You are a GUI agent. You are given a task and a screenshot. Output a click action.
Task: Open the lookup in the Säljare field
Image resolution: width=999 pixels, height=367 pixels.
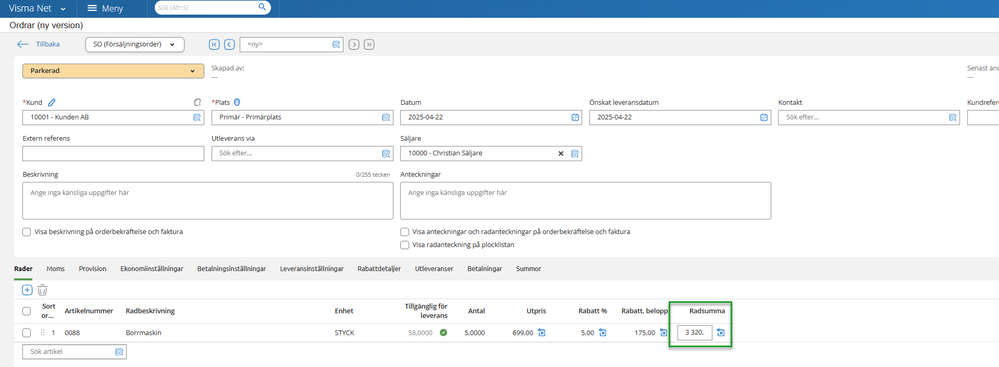575,154
